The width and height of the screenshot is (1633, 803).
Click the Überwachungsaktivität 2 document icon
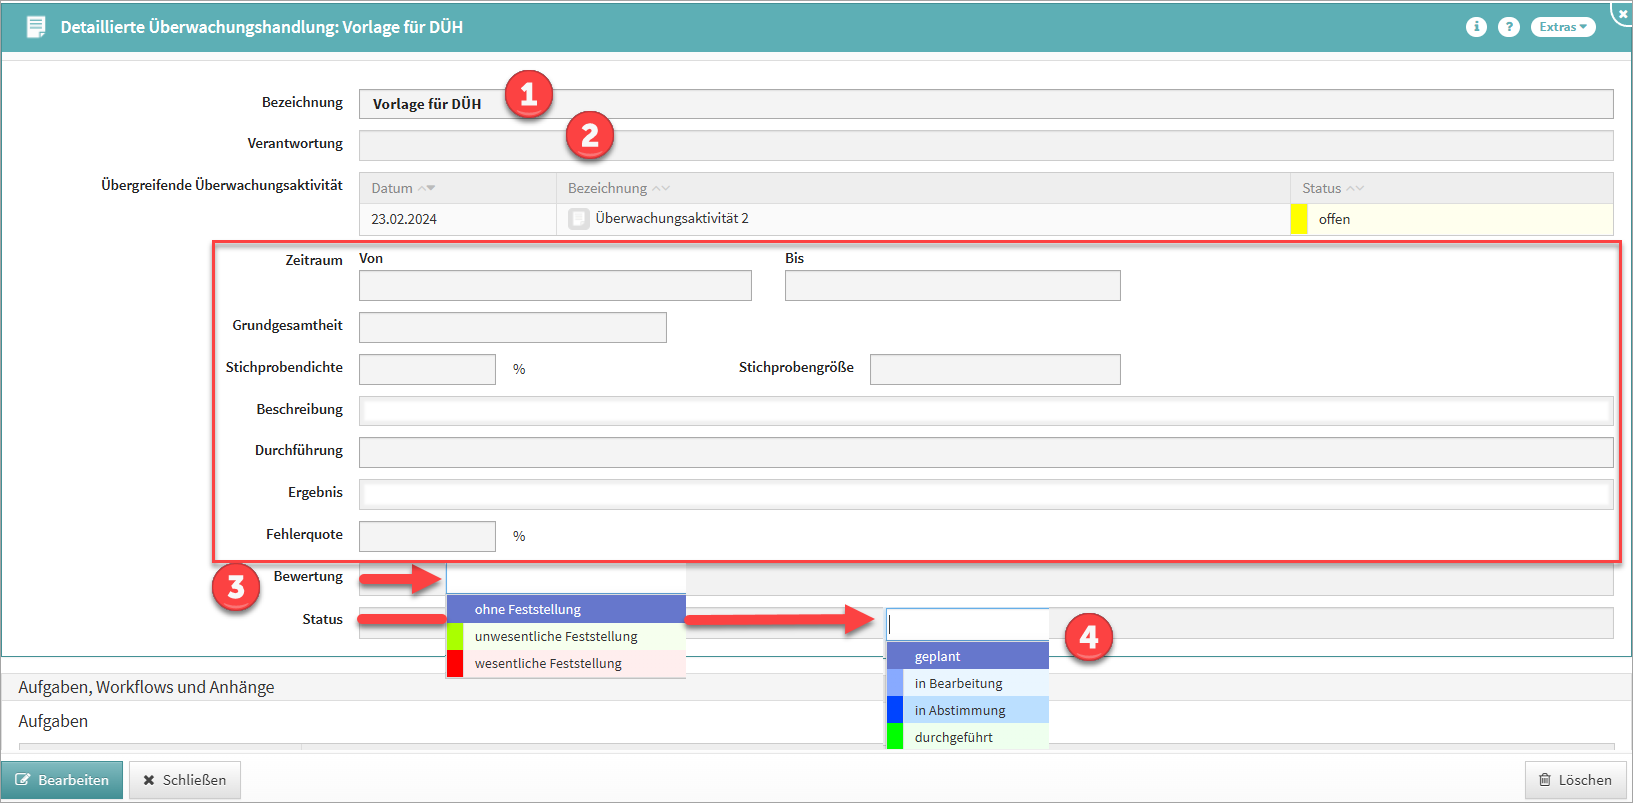(x=578, y=219)
